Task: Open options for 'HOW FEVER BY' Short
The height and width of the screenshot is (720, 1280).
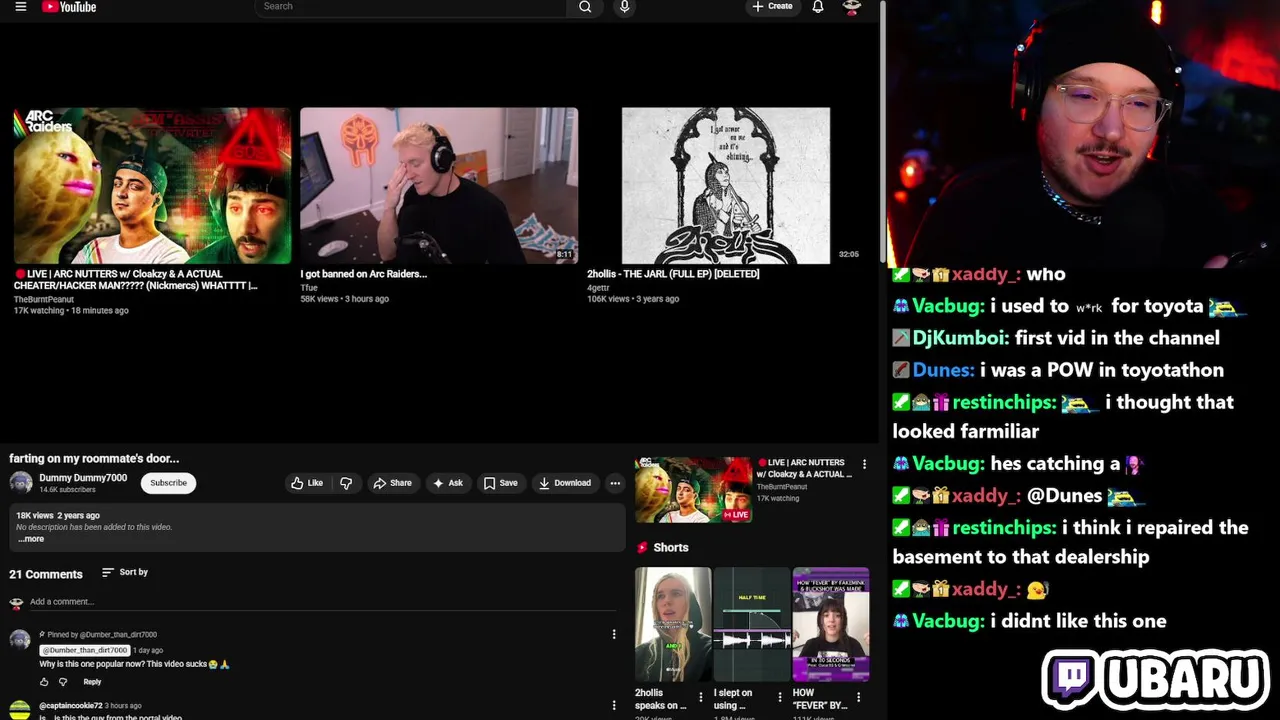Action: 858,697
